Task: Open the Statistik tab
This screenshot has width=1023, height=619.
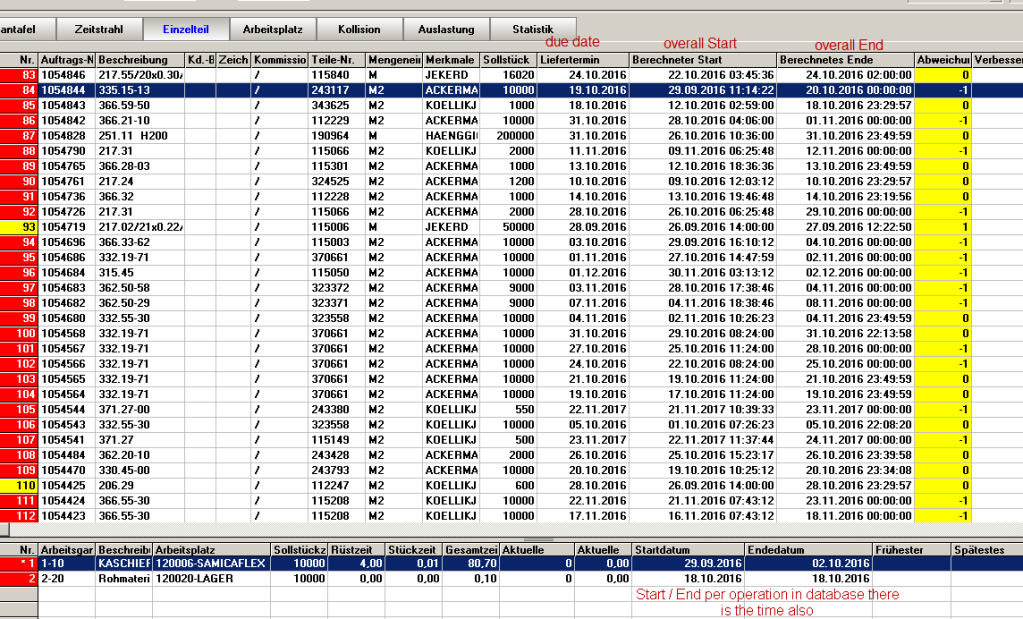Action: click(x=532, y=29)
